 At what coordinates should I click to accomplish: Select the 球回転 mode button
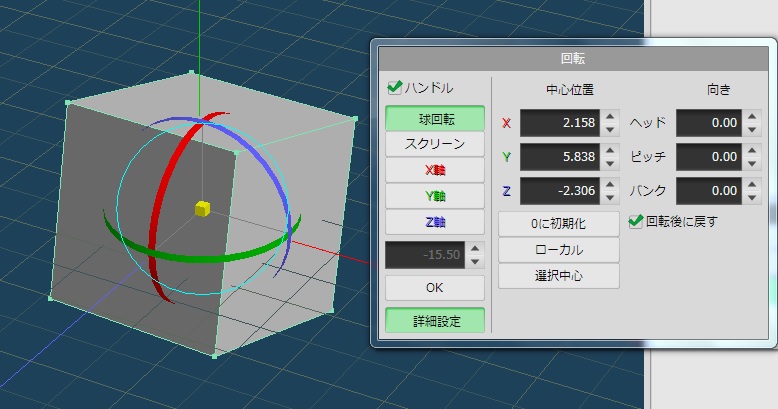click(435, 119)
